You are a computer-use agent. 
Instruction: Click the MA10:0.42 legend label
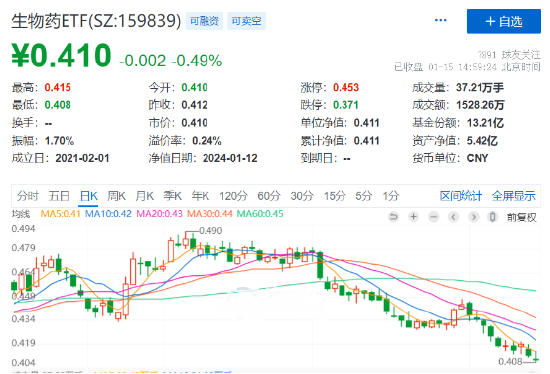[108, 214]
